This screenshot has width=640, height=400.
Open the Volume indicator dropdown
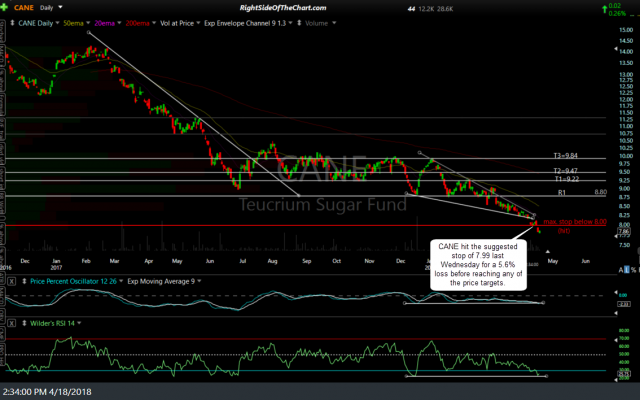334,23
